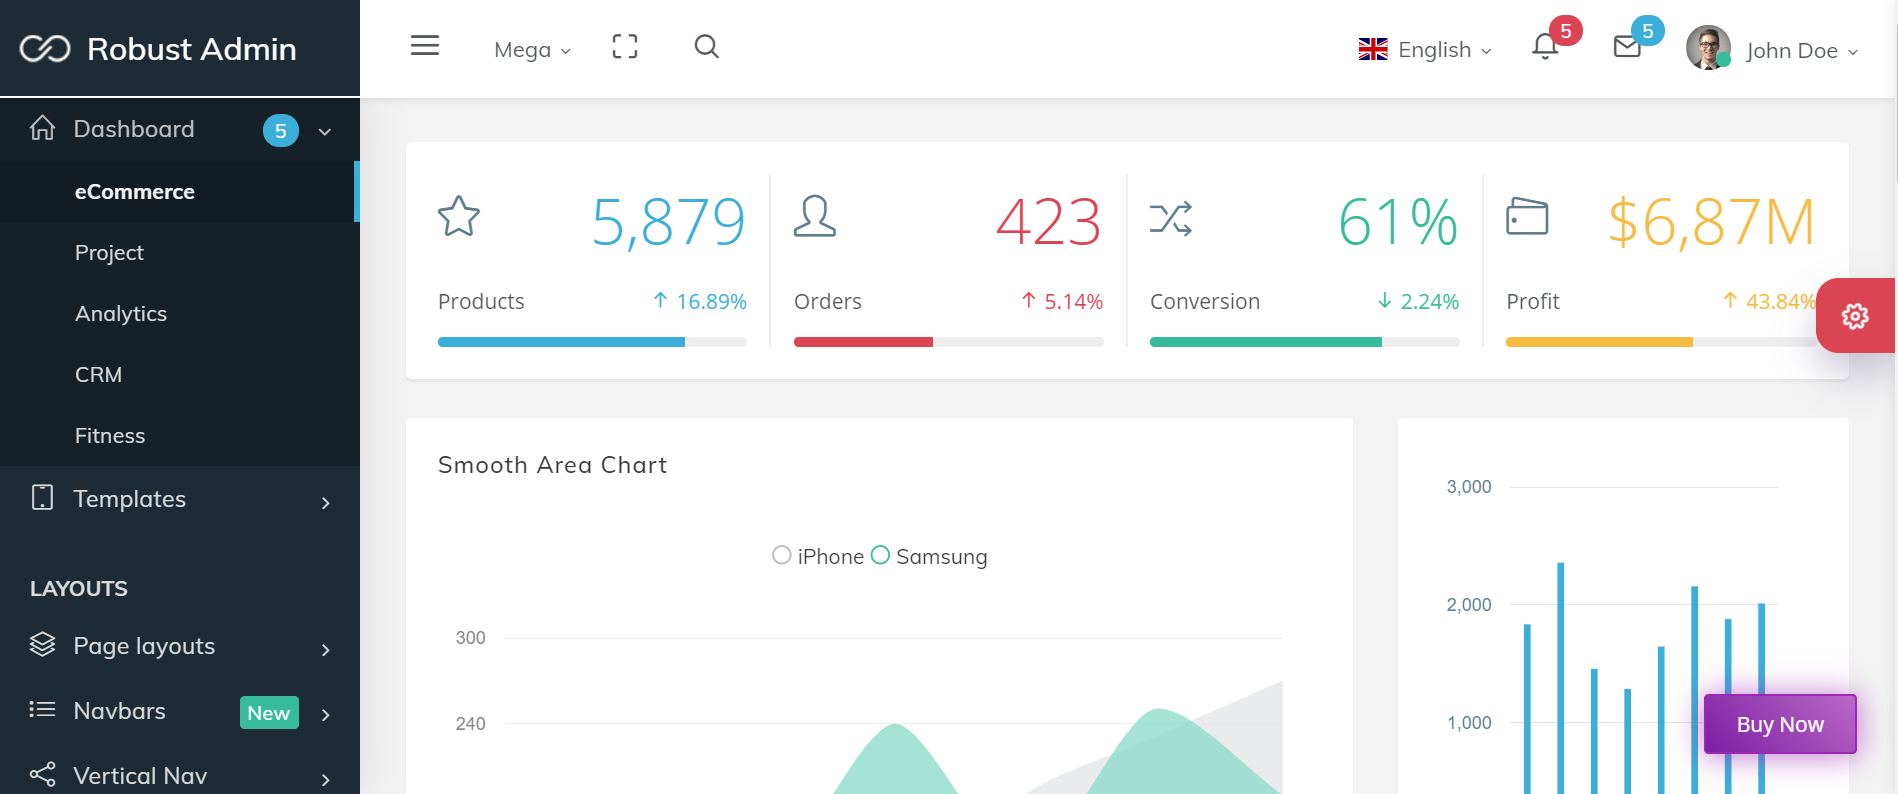Viewport: 1898px width, 794px height.
Task: Click the fullscreen expand icon
Action: pyautogui.click(x=625, y=47)
